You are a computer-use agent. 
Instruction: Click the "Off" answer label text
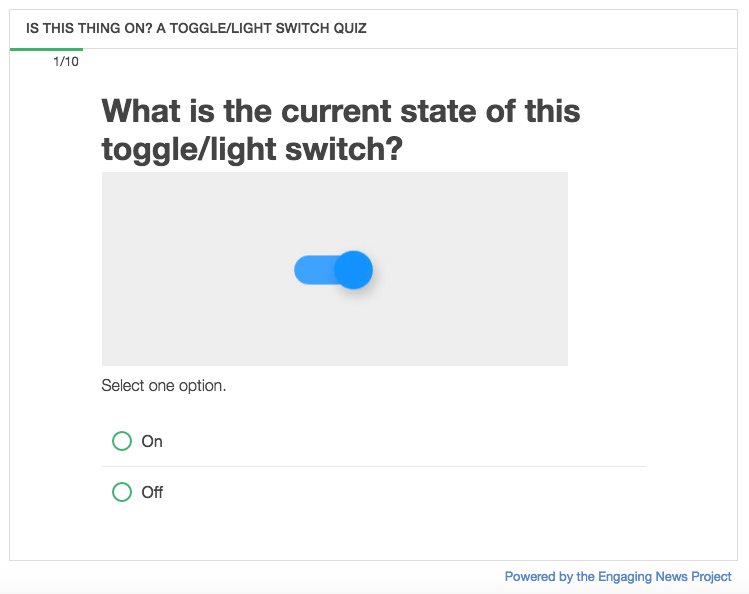152,492
